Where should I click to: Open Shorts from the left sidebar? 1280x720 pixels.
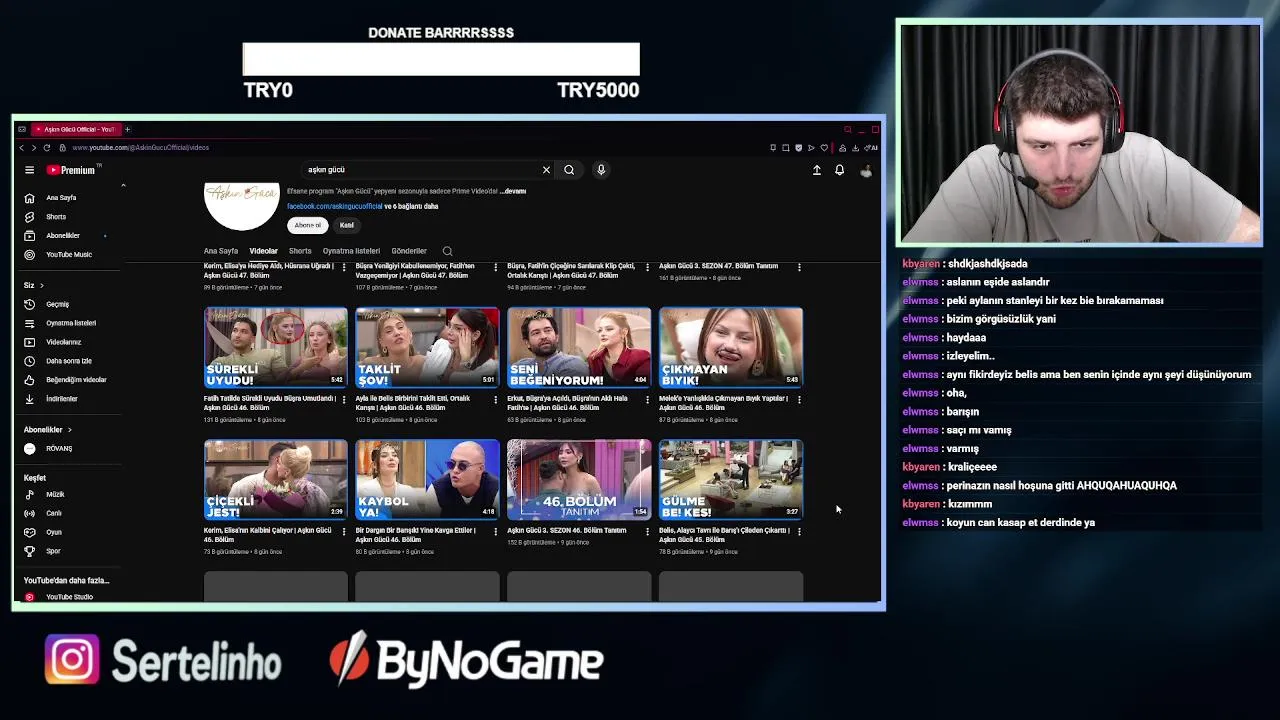click(56, 217)
